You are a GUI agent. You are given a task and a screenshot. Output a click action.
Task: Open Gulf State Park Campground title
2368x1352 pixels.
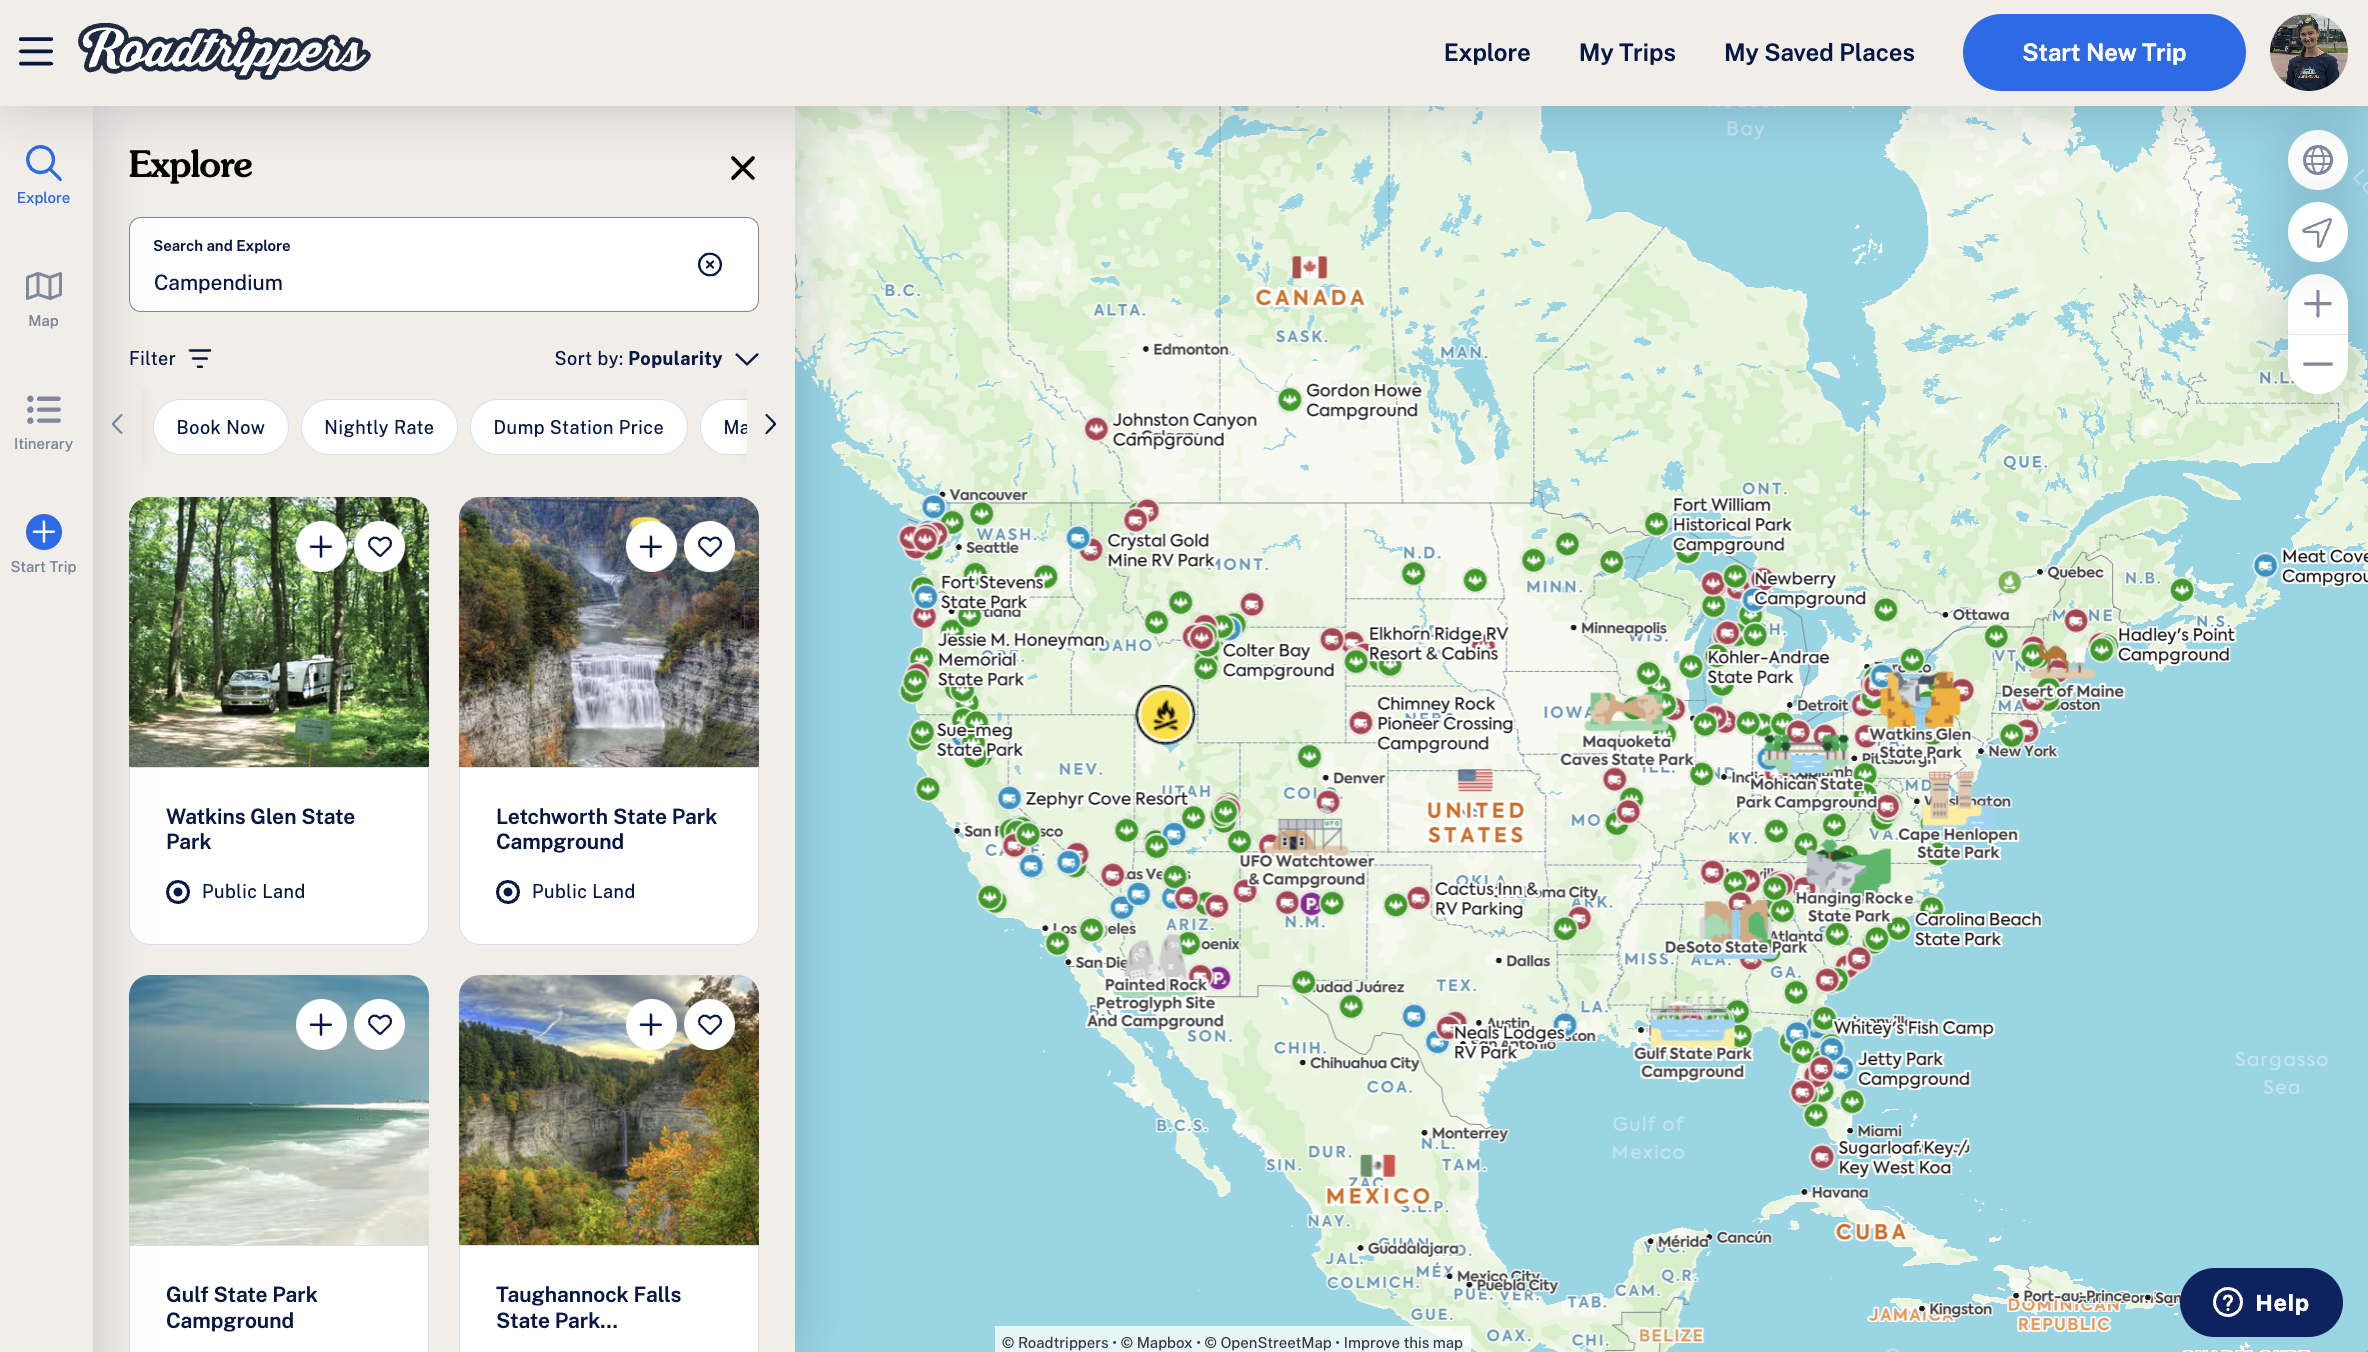[241, 1307]
